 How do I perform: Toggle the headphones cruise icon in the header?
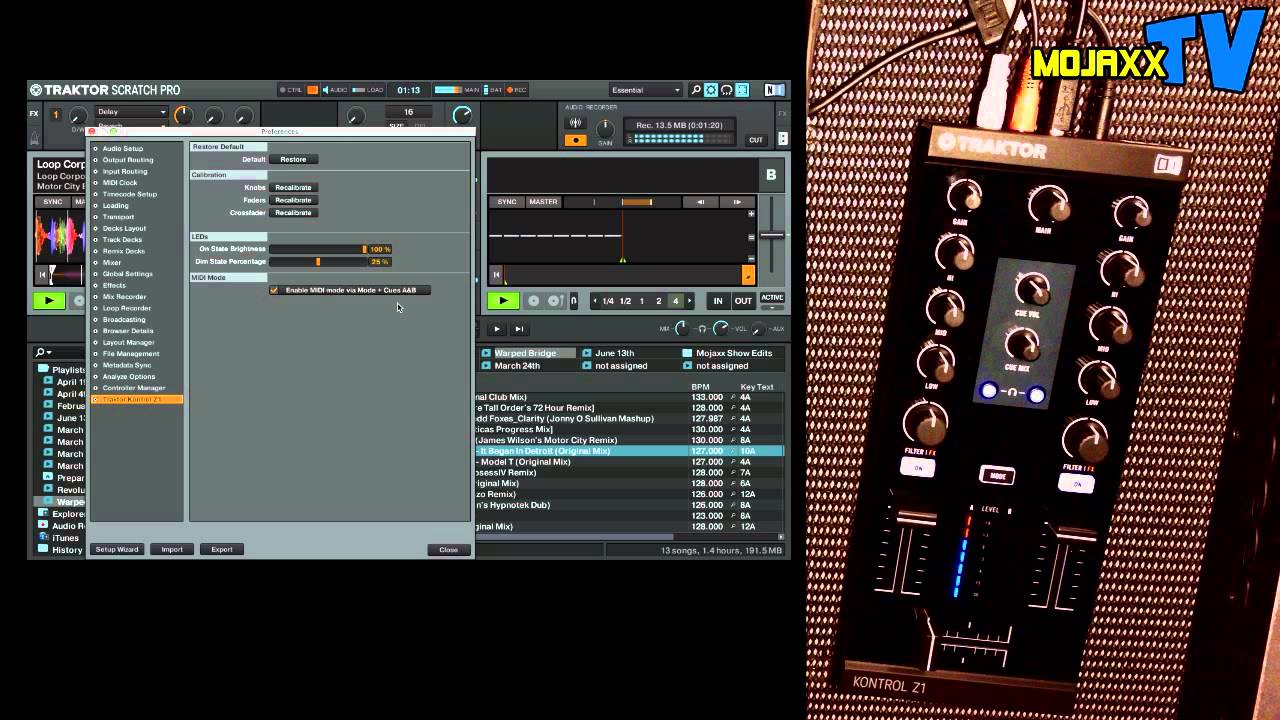[726, 90]
